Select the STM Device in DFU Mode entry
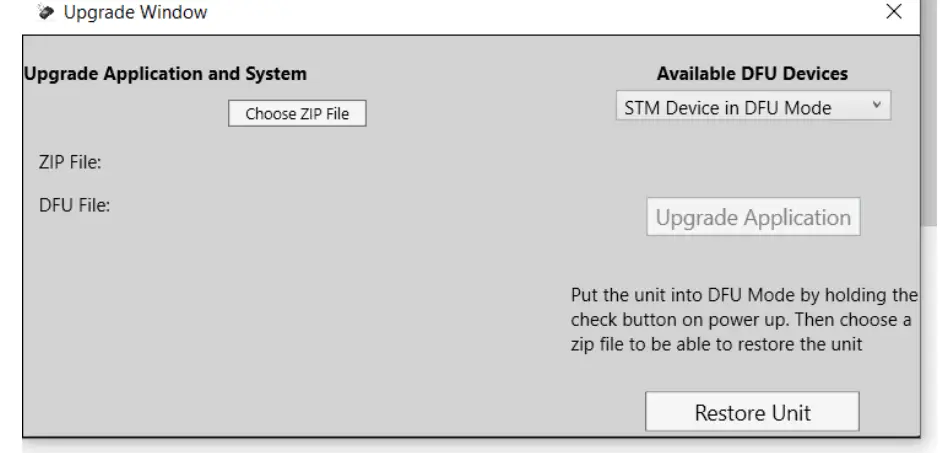This screenshot has width=940, height=453. 735,107
